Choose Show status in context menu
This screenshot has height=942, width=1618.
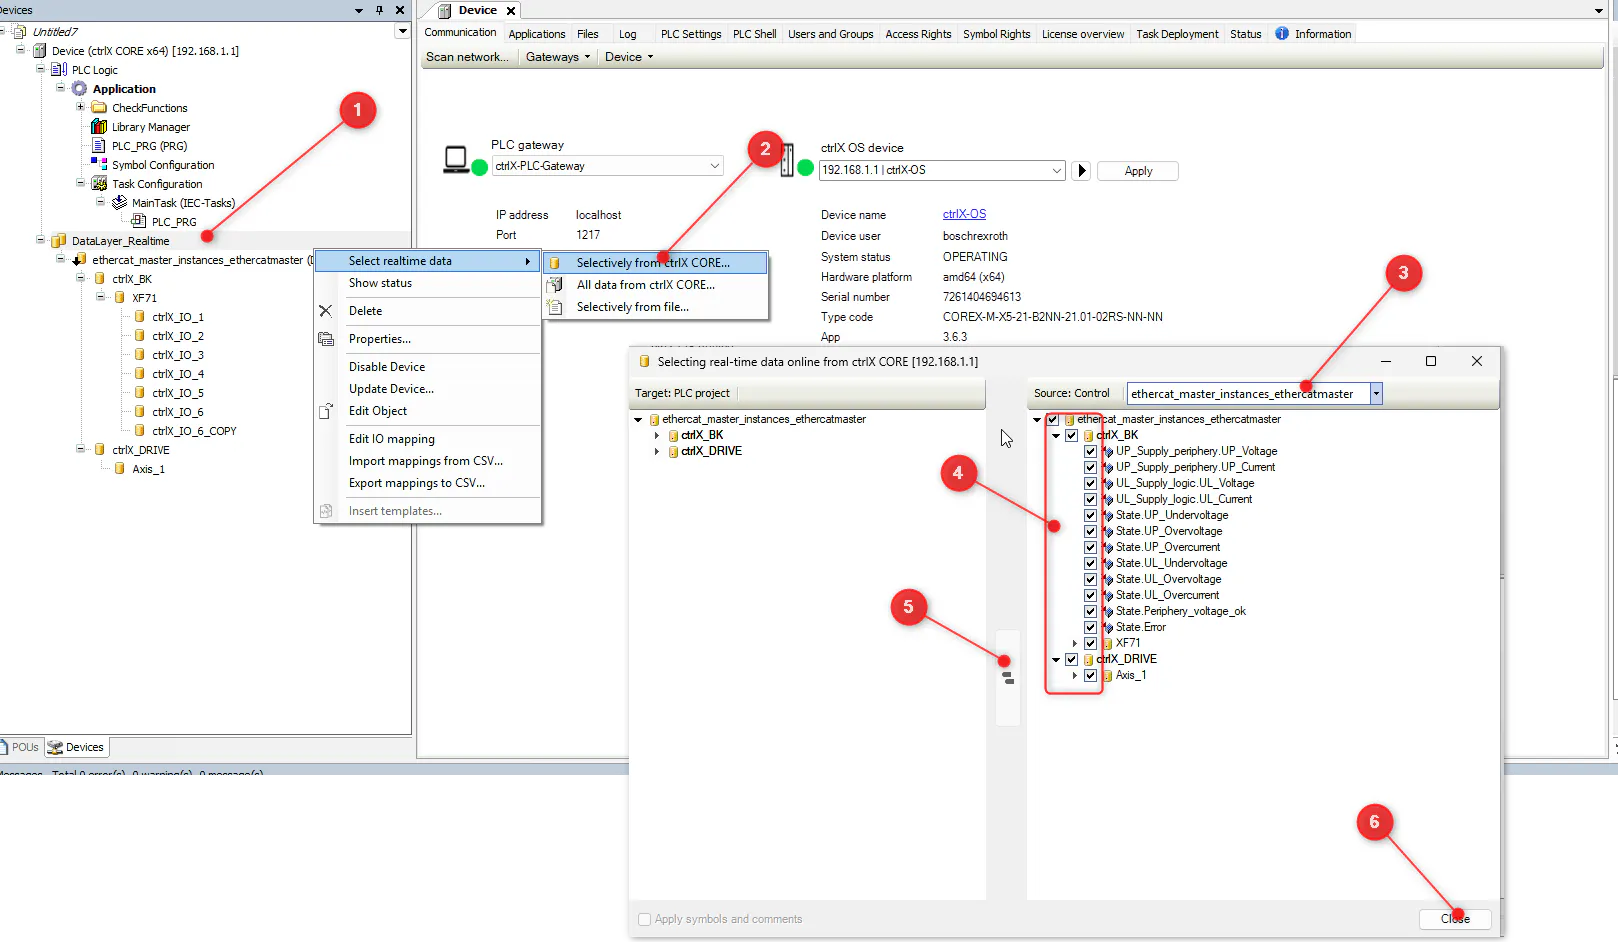(428, 283)
